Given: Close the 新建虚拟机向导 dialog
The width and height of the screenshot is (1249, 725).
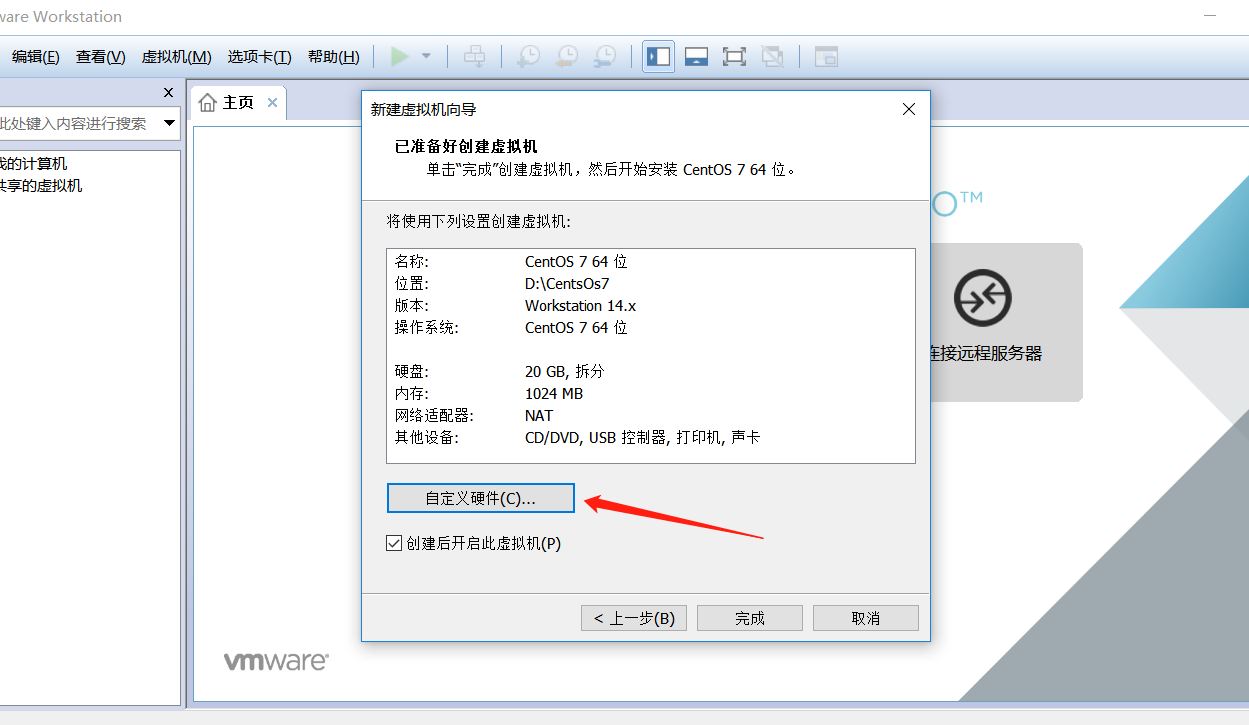Looking at the screenshot, I should coord(909,109).
